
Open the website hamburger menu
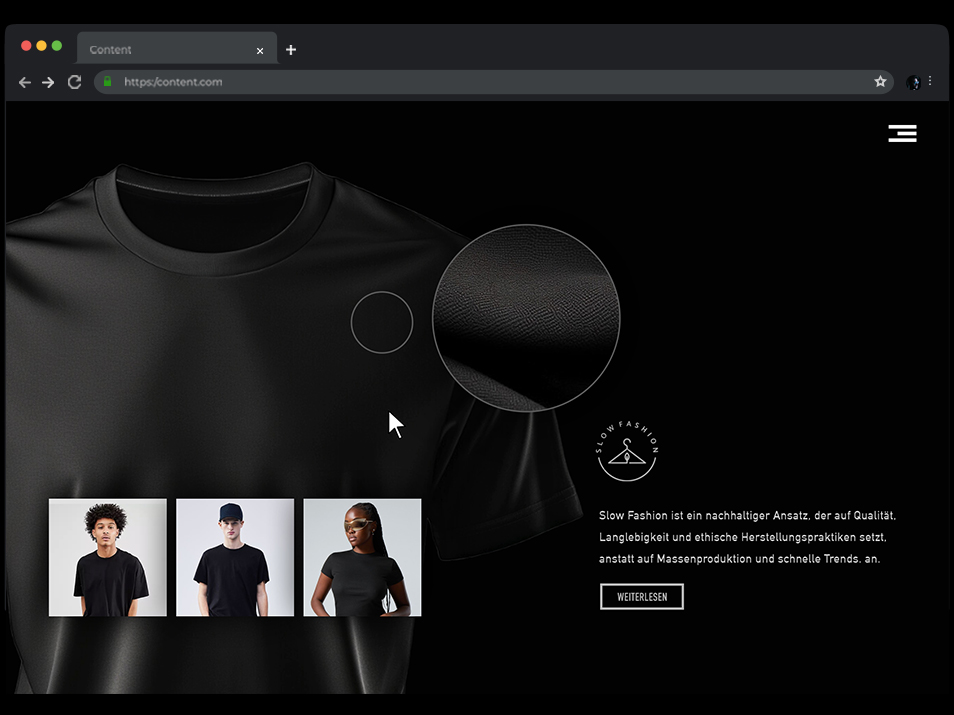point(902,133)
